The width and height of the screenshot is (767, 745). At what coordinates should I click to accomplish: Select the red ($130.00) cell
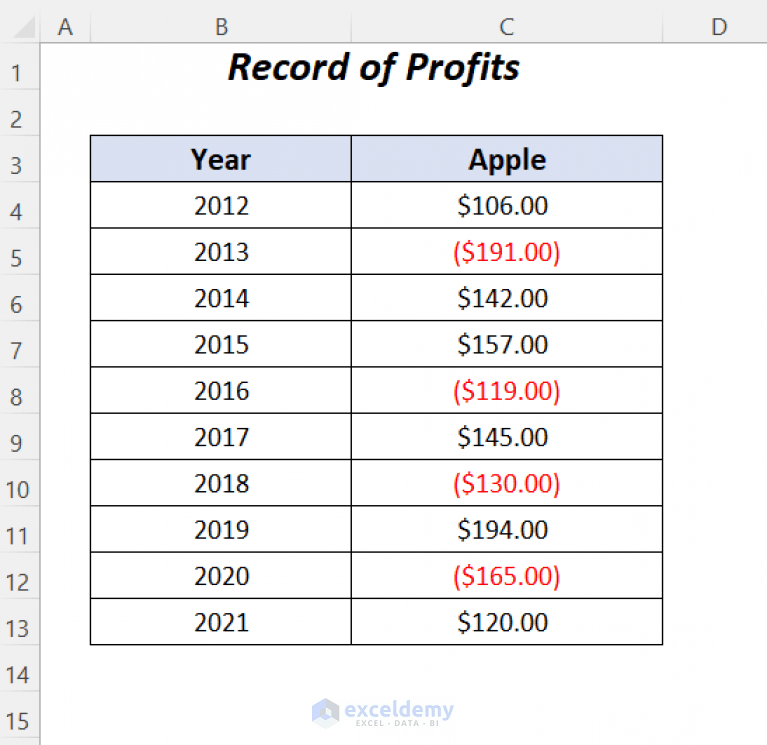coord(507,483)
